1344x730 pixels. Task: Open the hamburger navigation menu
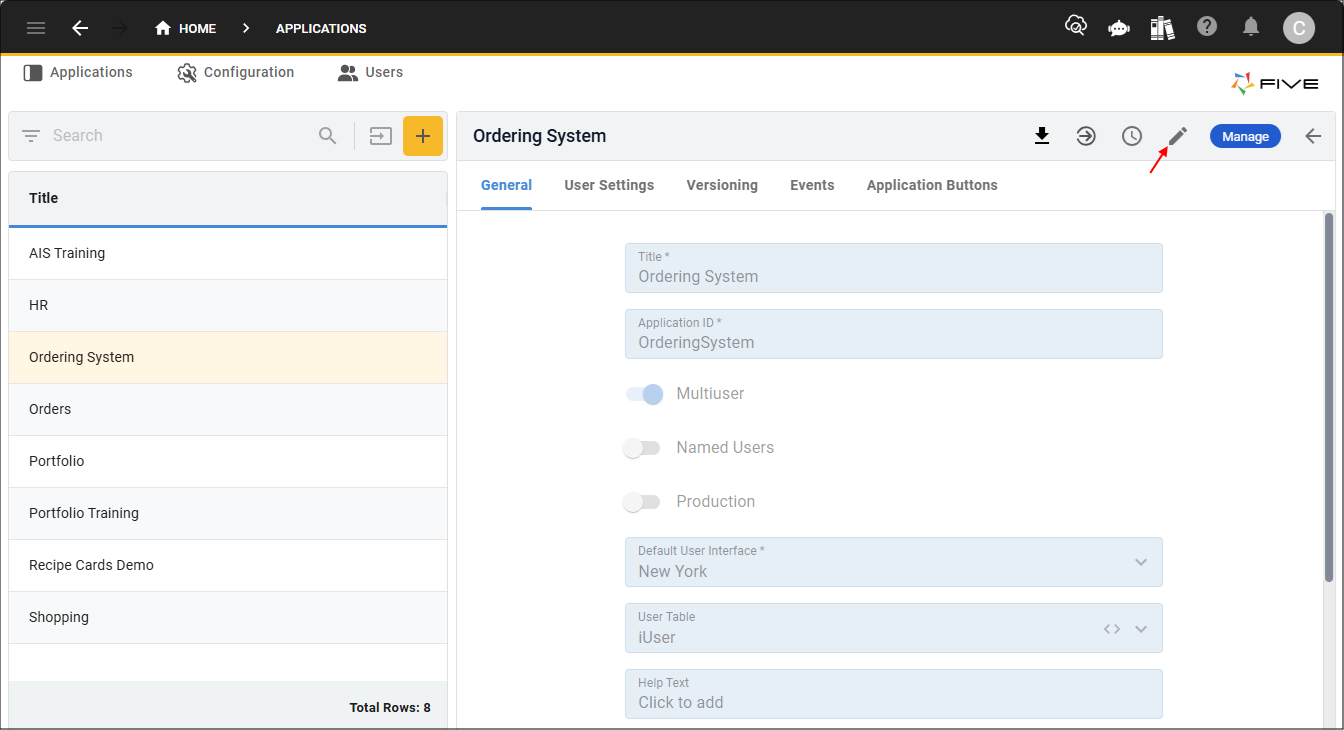[36, 28]
